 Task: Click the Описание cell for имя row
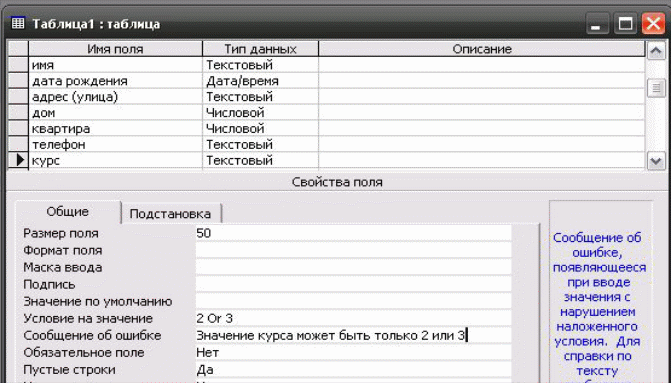point(482,65)
